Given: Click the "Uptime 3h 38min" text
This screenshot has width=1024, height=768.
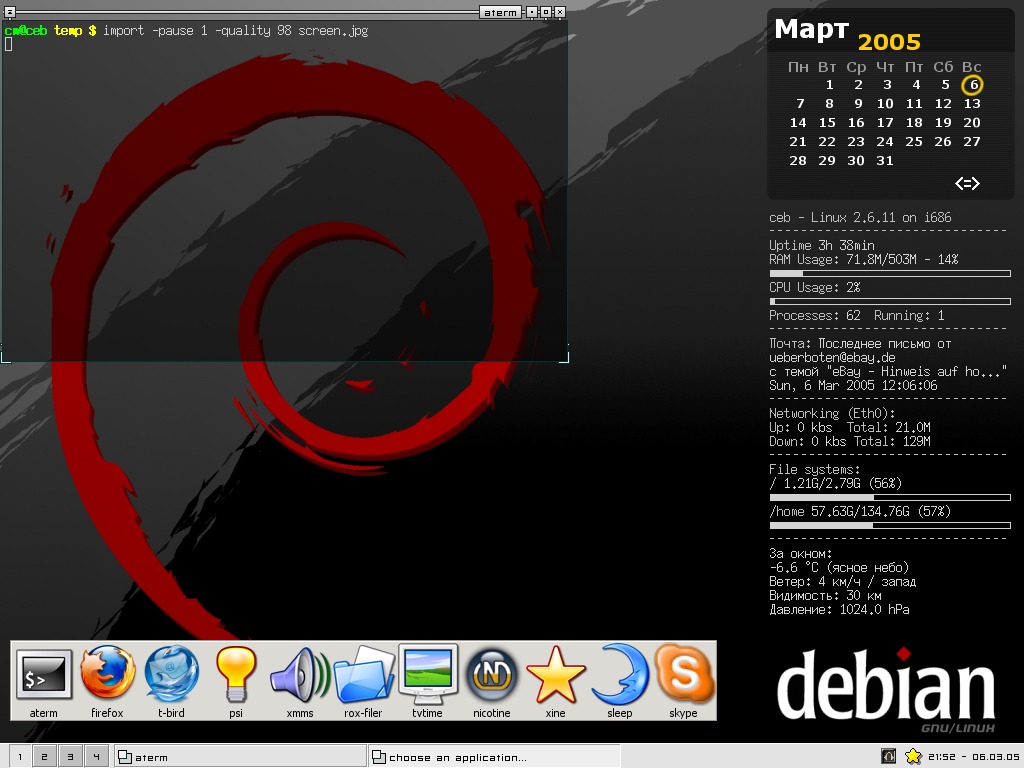Looking at the screenshot, I should coord(822,246).
